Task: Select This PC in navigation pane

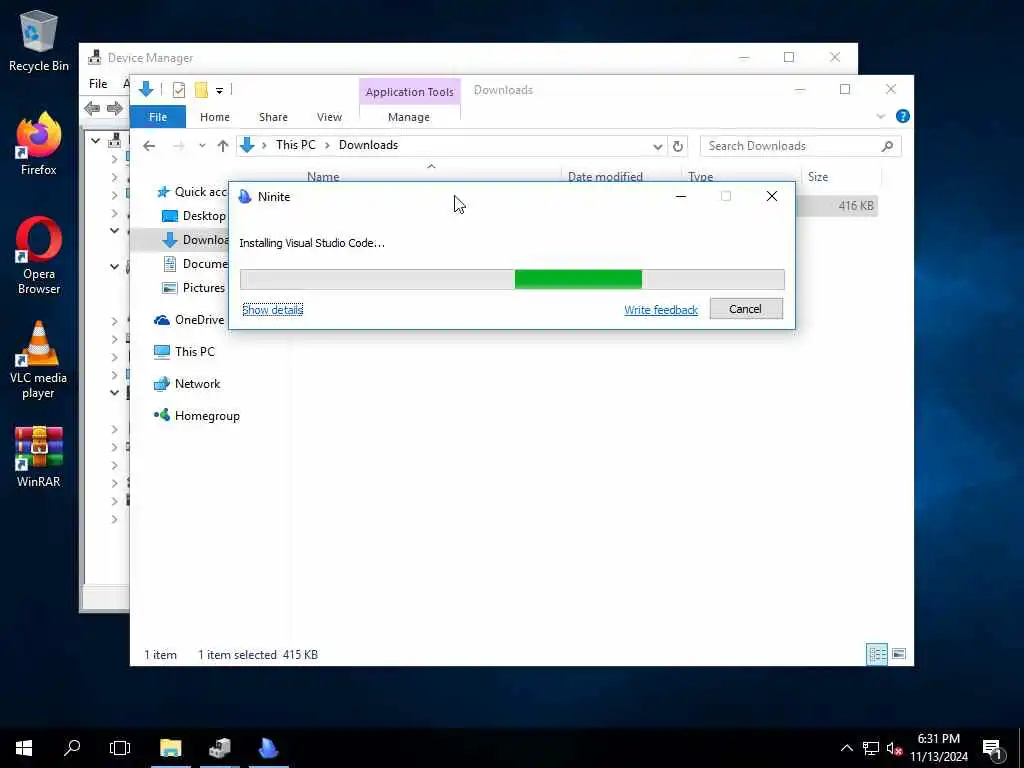Action: (x=184, y=351)
